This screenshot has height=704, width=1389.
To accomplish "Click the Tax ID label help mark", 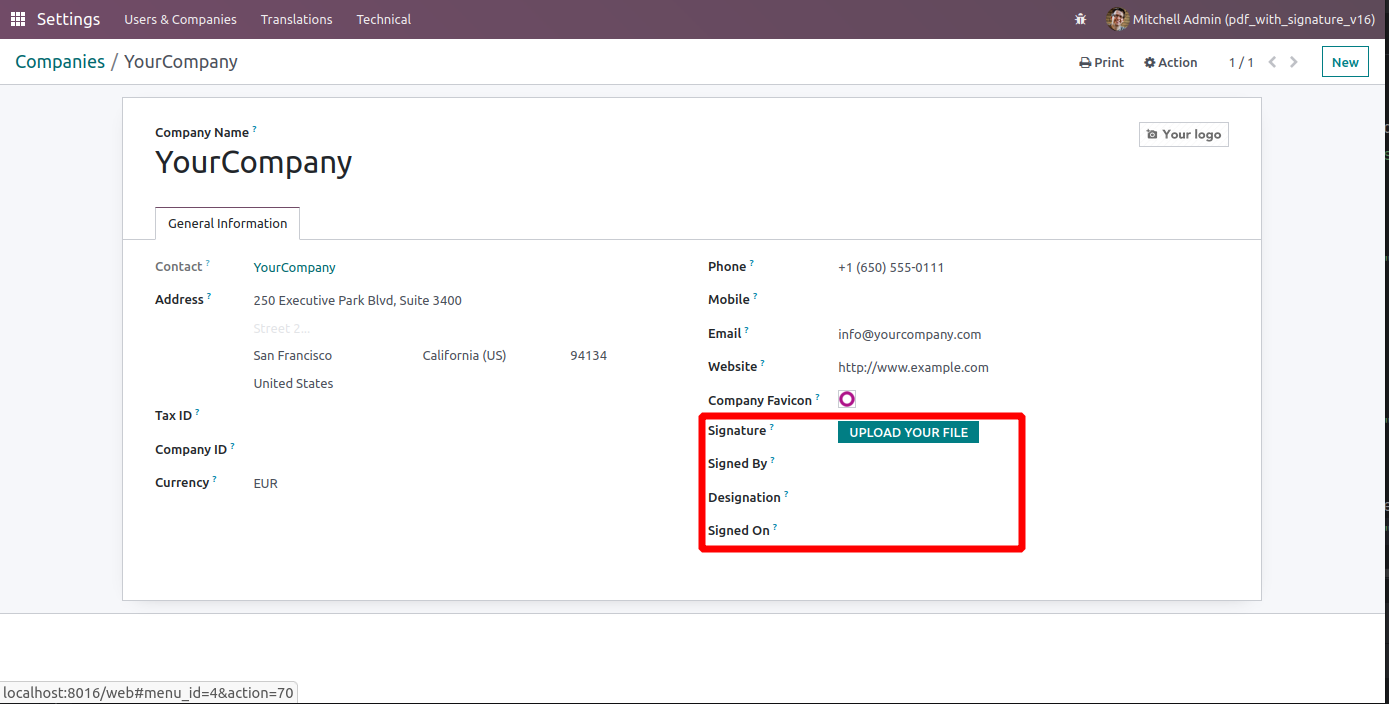I will (x=197, y=411).
